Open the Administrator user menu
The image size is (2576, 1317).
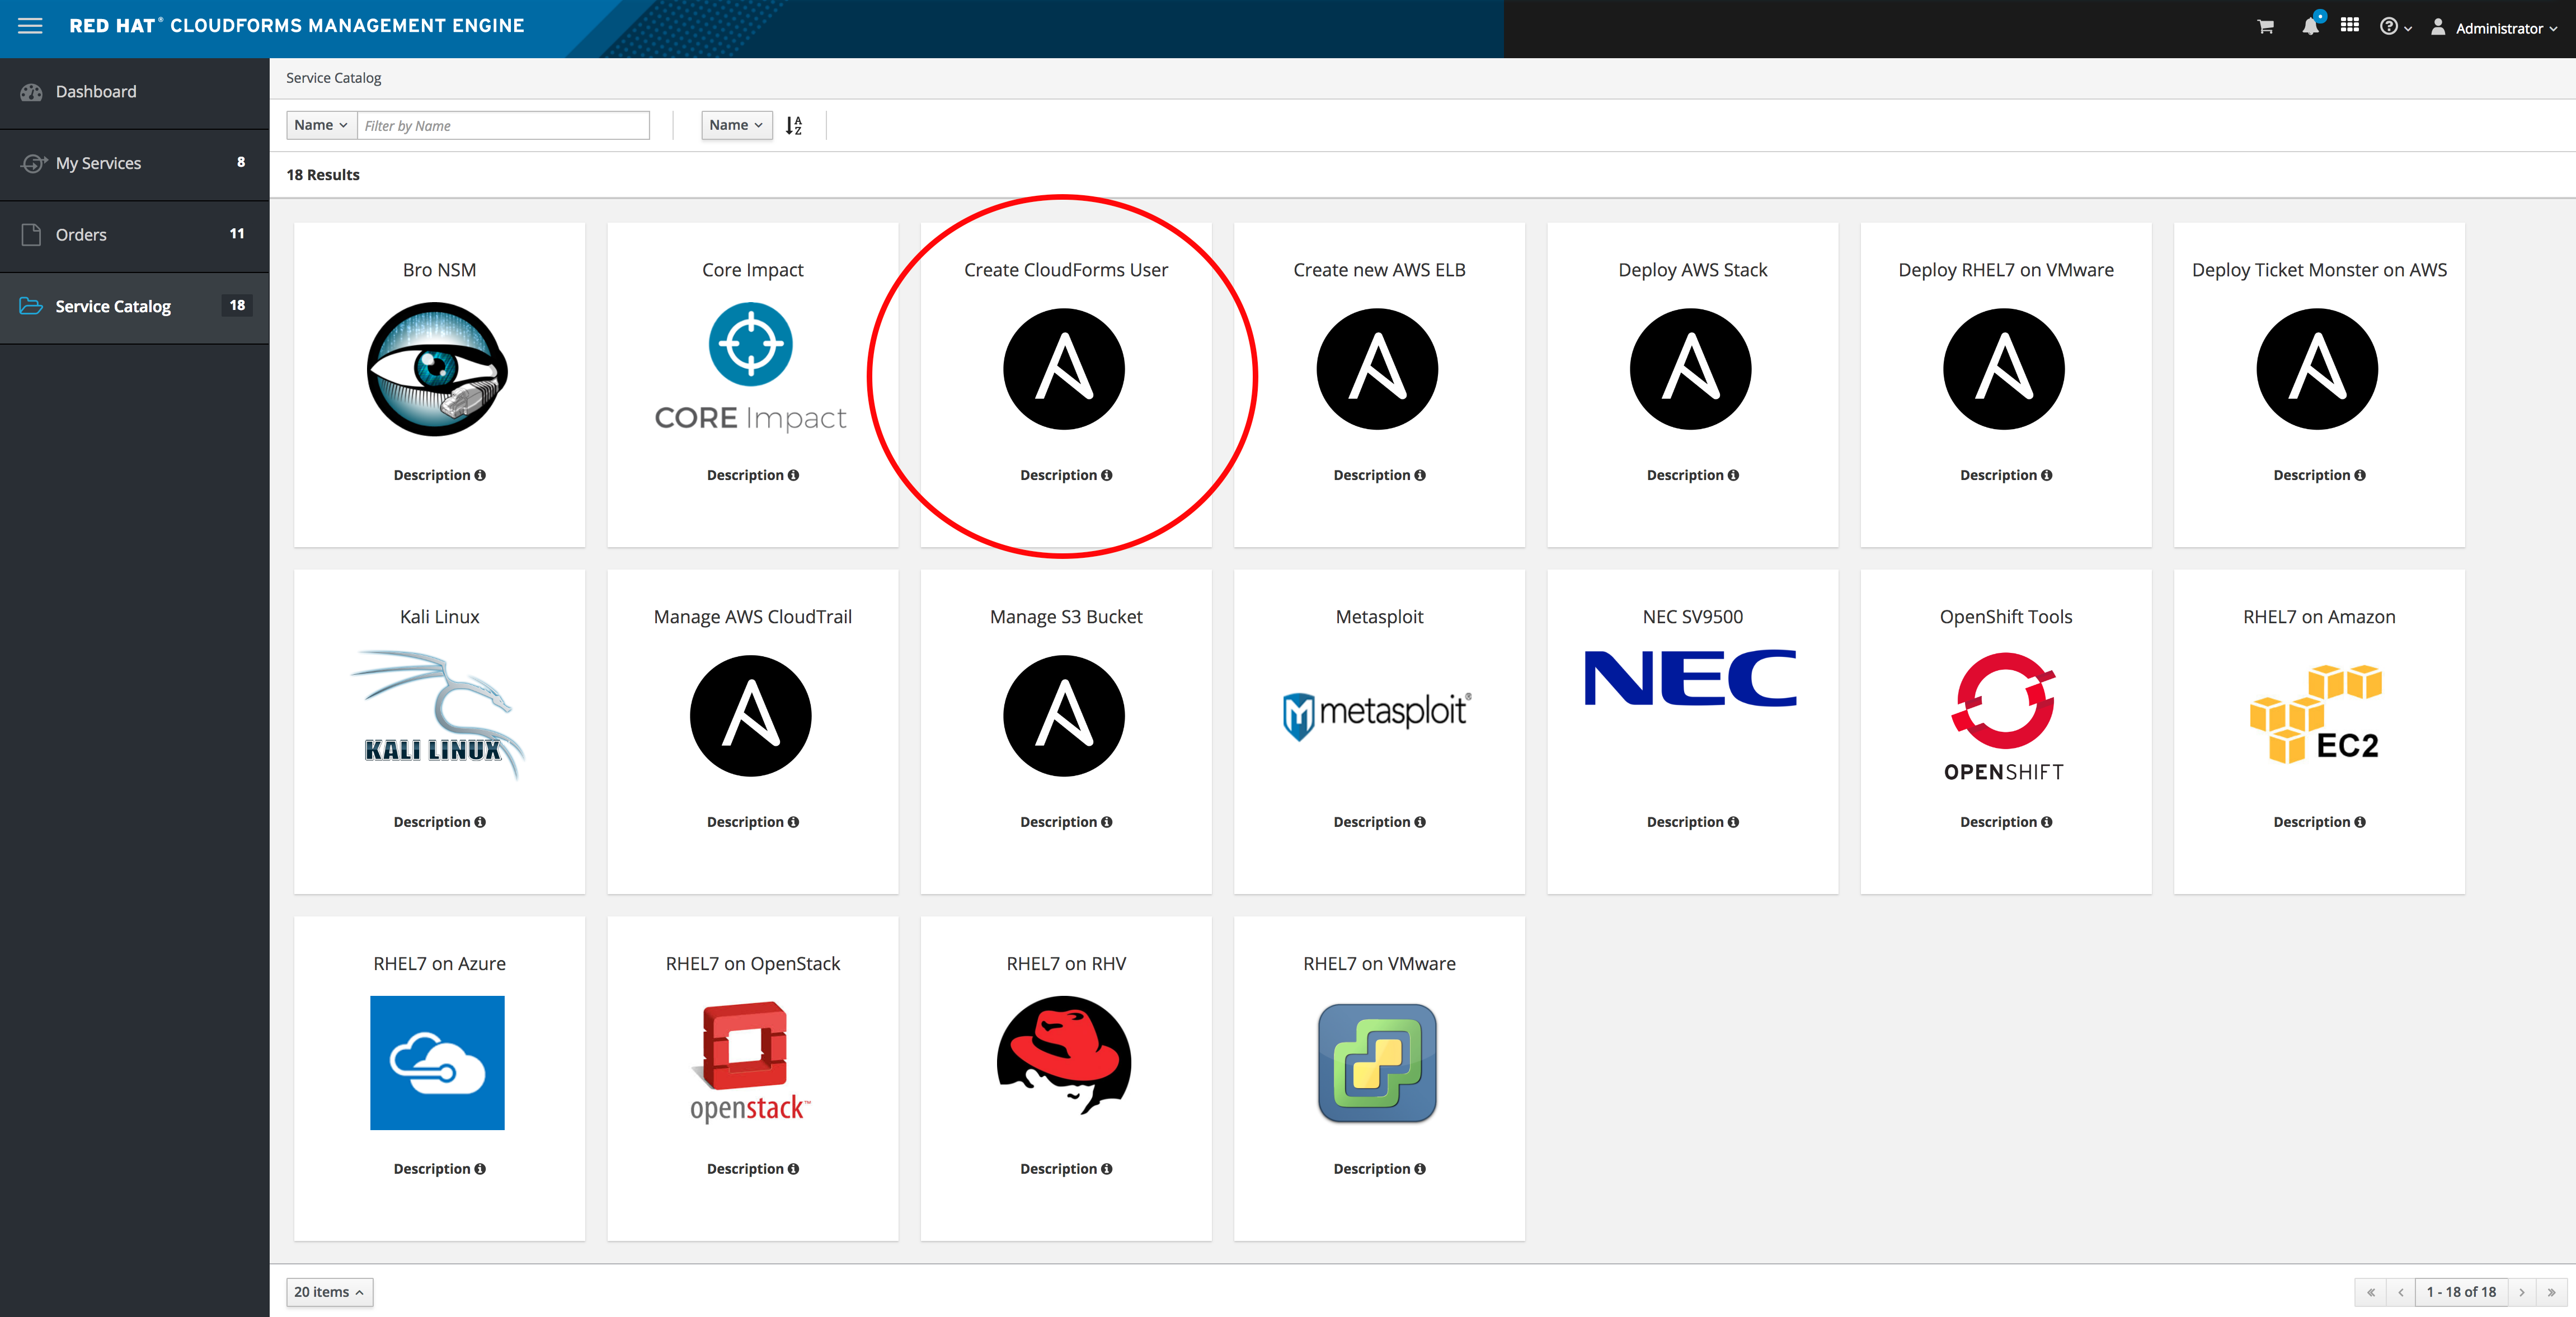(x=2493, y=28)
